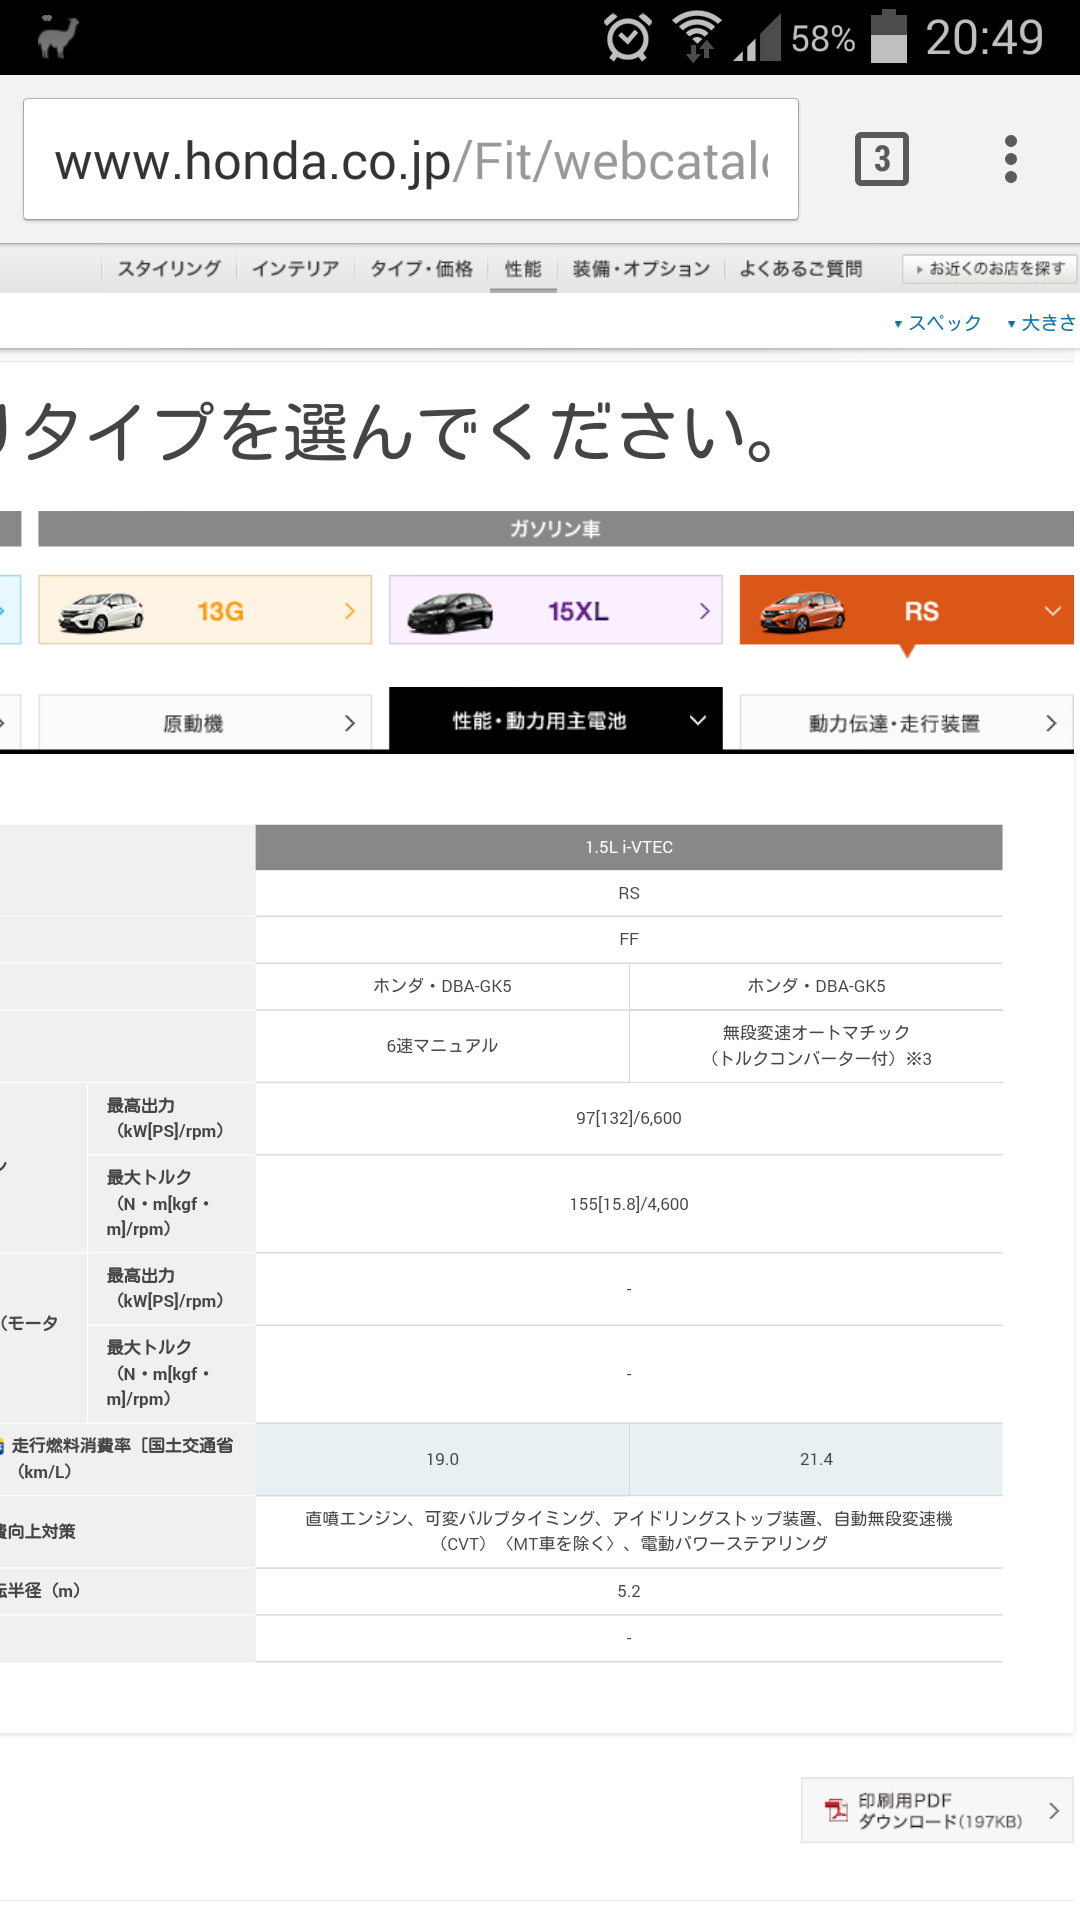
Task: Jump to the スペック anchor link
Action: 938,323
